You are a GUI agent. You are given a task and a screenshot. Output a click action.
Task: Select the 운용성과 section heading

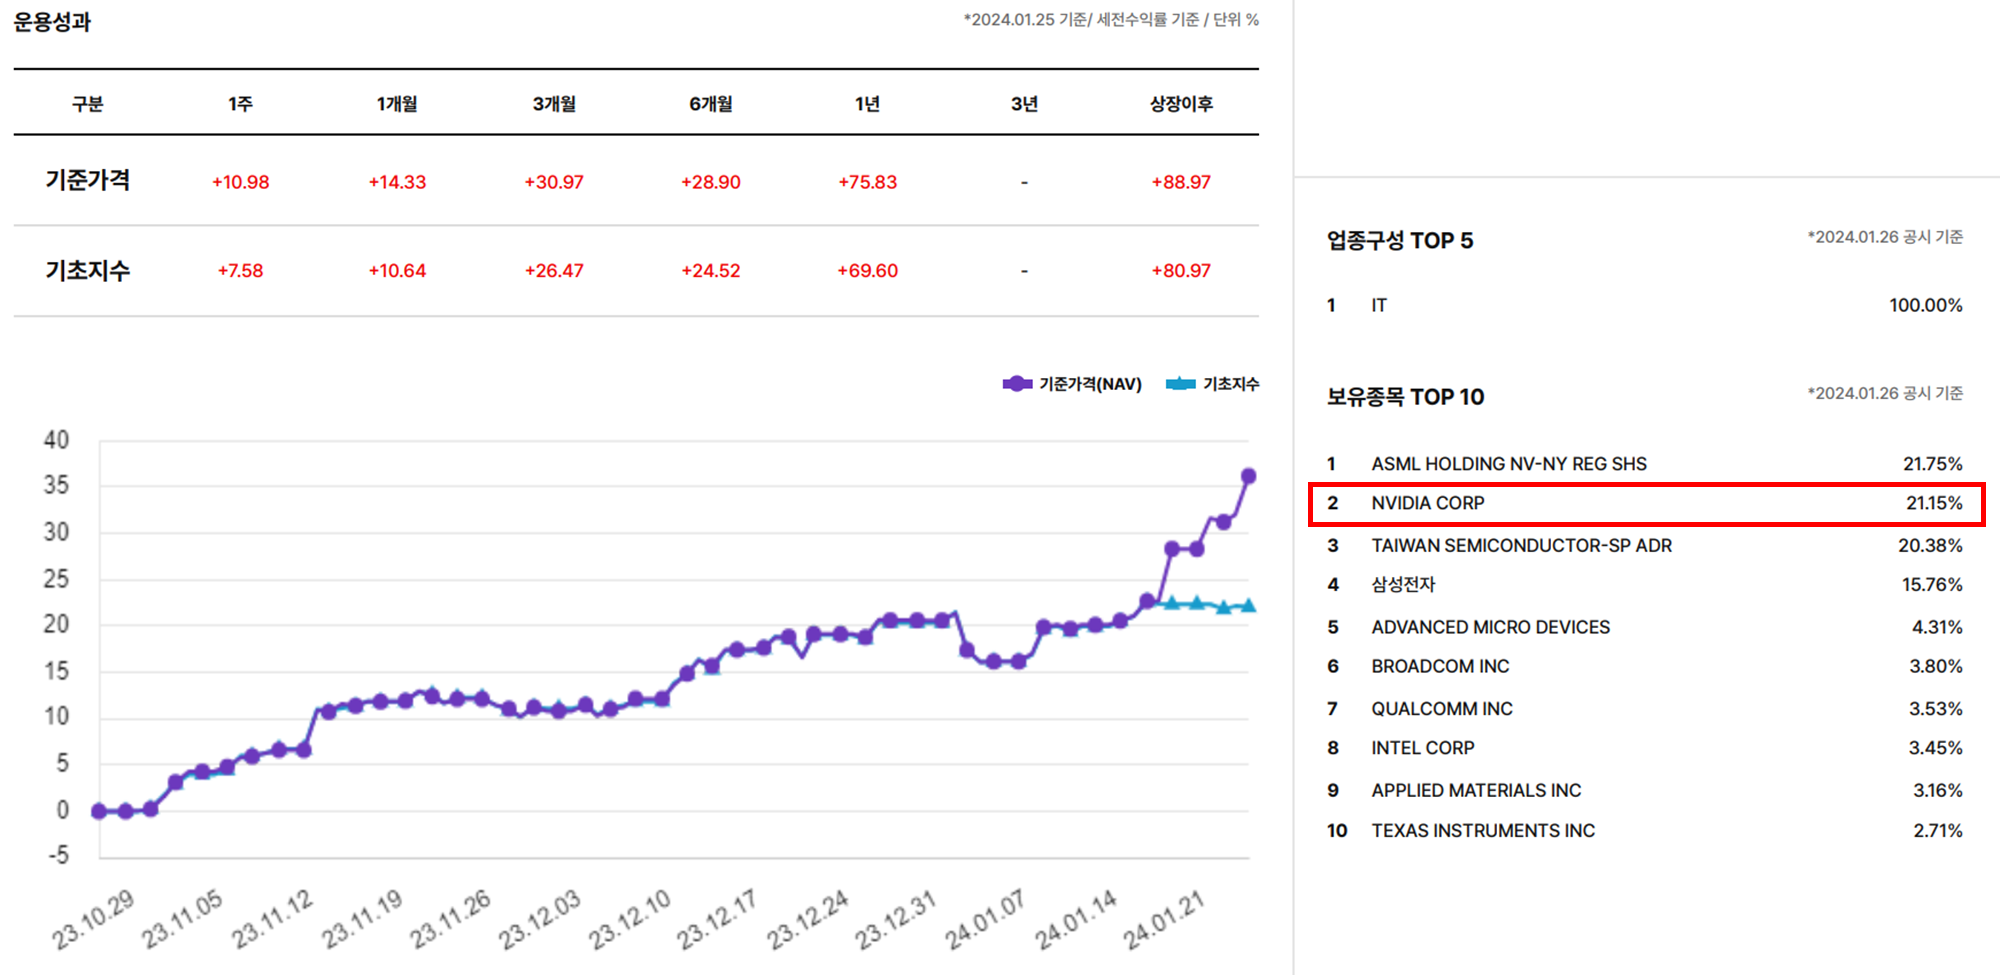[52, 22]
